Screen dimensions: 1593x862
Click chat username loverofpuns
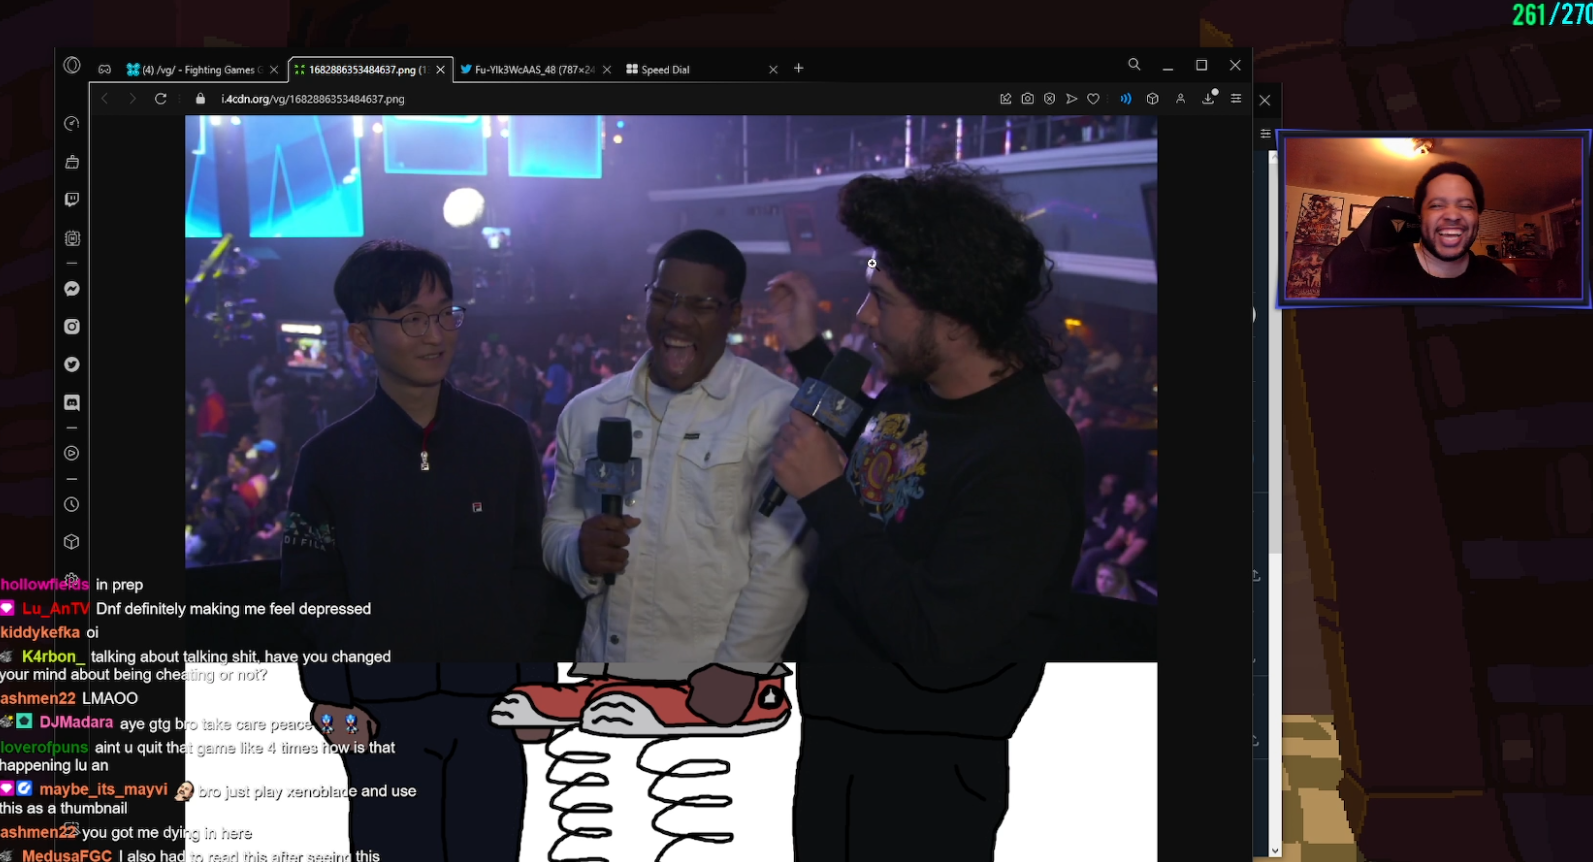[x=44, y=747]
